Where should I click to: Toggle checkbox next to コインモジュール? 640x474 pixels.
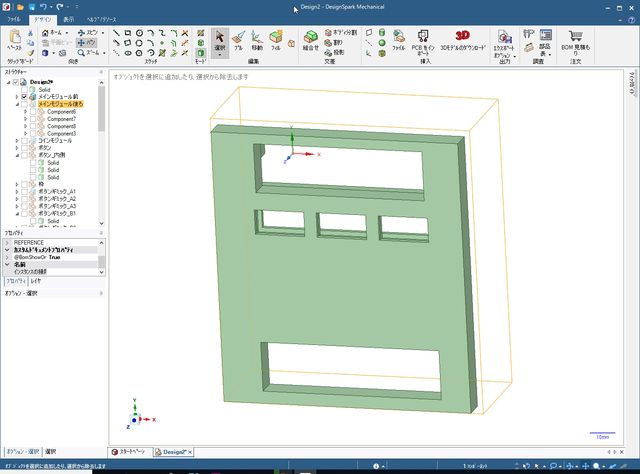24,140
